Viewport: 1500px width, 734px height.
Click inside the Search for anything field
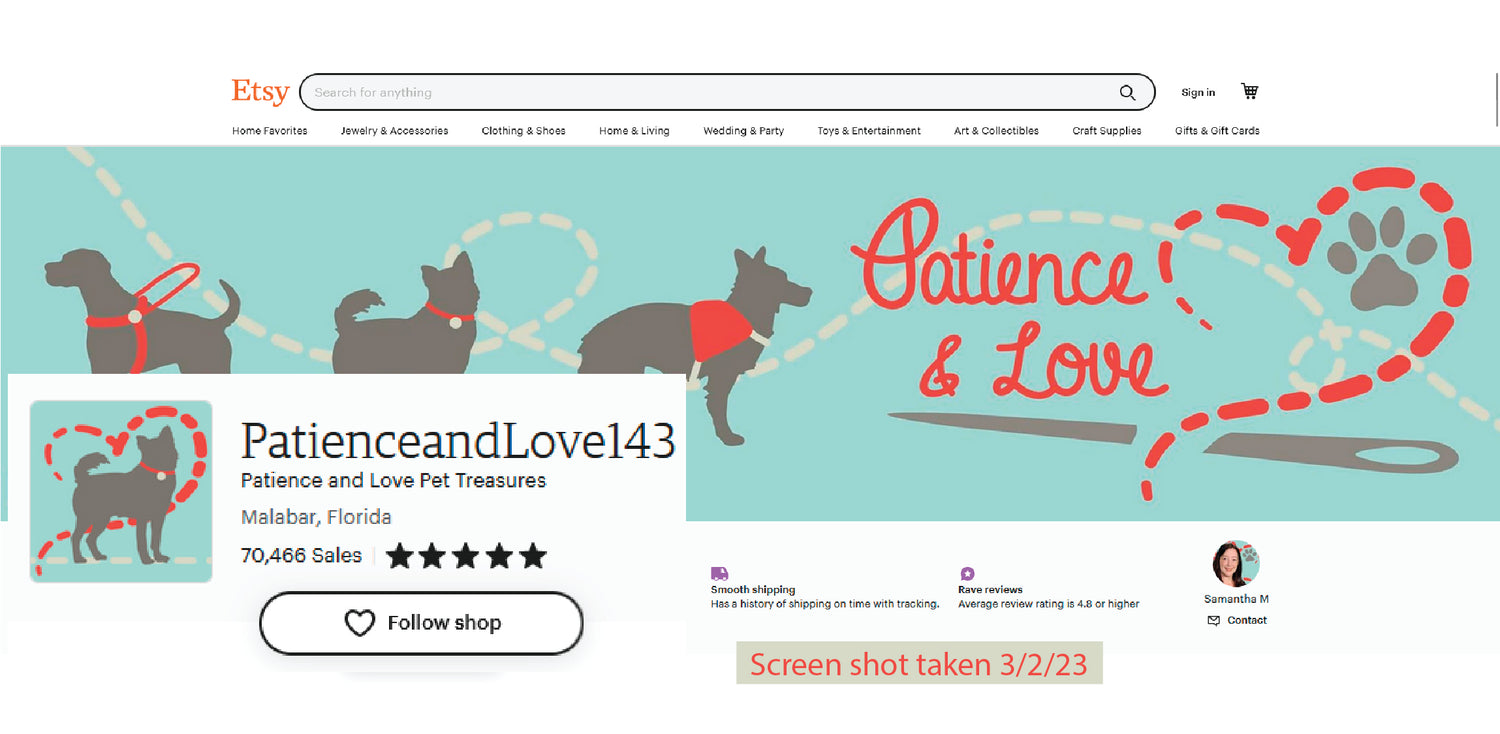(700, 92)
